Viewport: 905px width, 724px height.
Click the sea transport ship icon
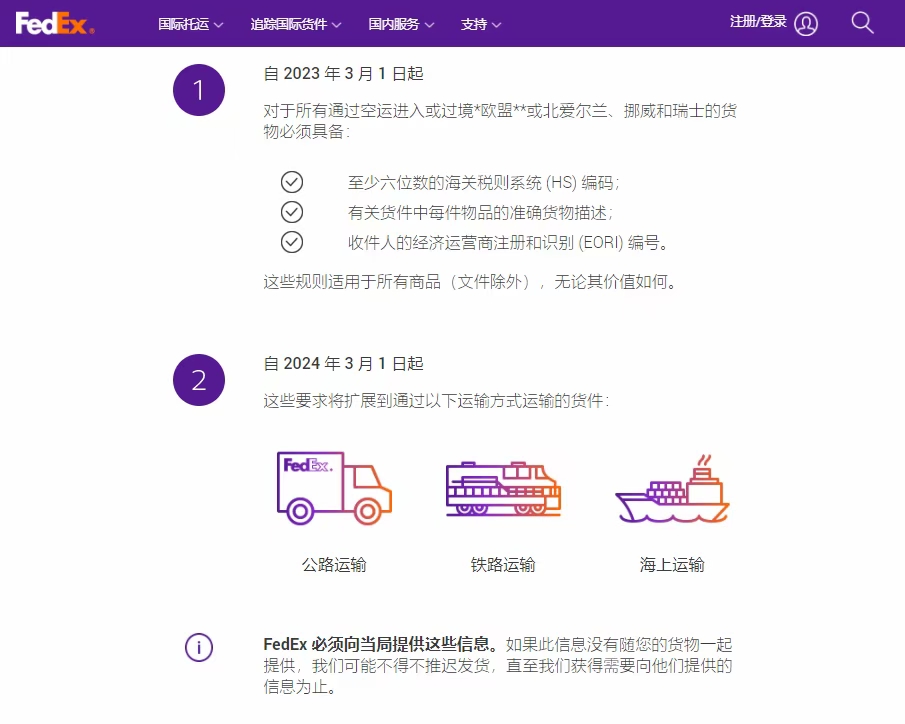coord(672,489)
